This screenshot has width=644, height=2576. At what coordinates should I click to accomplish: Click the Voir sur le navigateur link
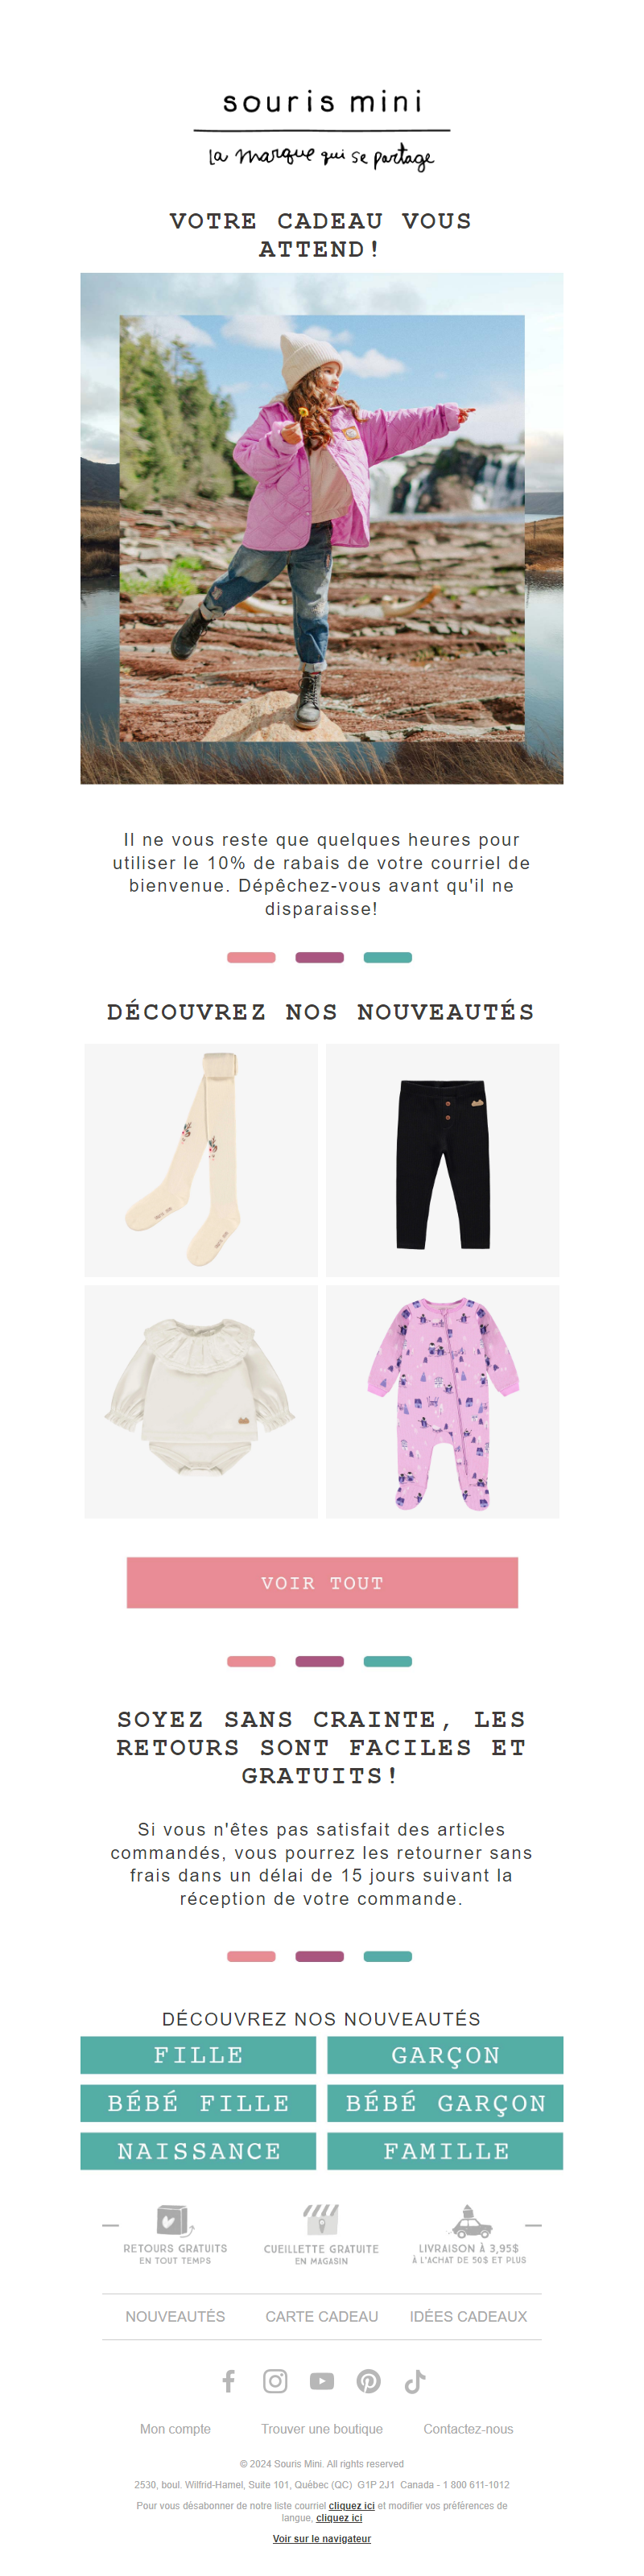[322, 2539]
